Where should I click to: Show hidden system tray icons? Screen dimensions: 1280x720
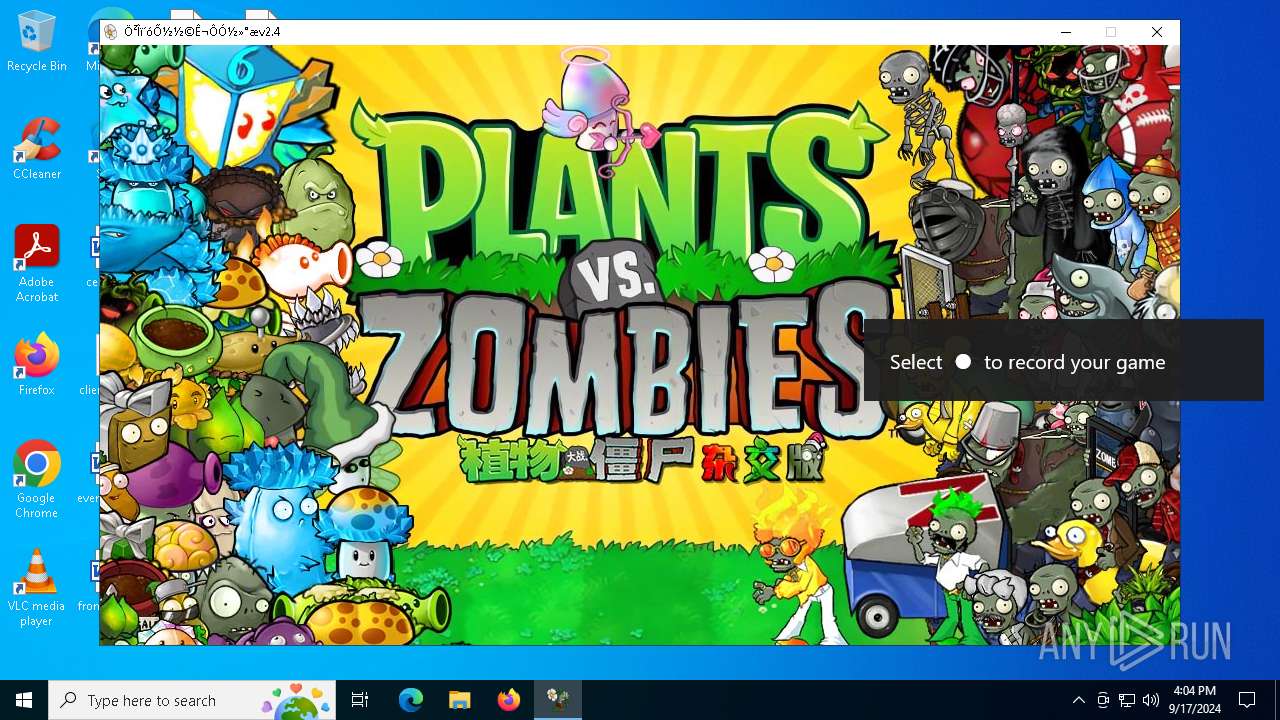[1078, 700]
